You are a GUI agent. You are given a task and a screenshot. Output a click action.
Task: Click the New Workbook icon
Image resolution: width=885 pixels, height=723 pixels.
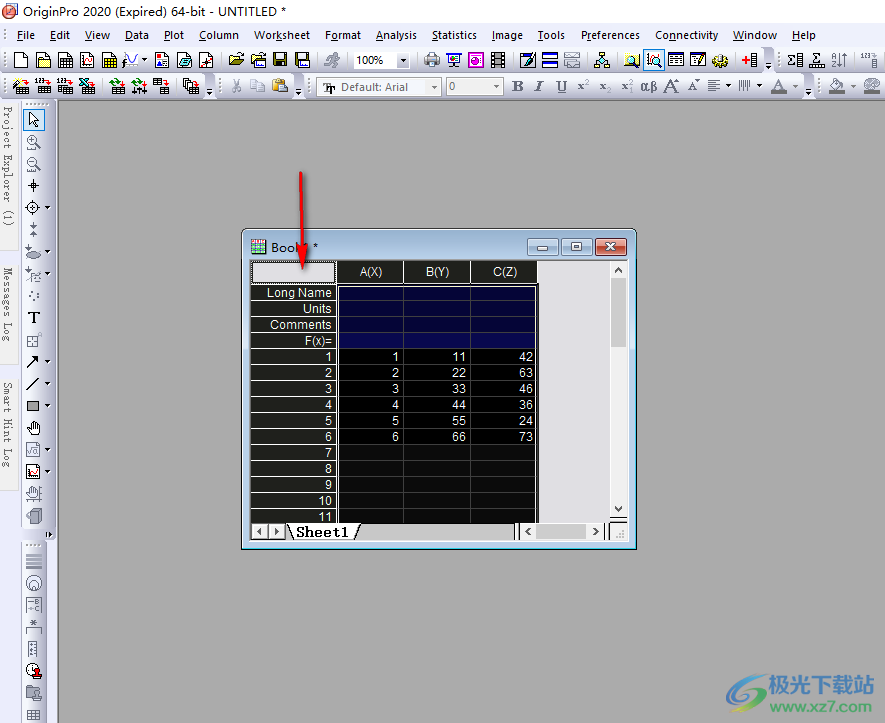click(65, 60)
